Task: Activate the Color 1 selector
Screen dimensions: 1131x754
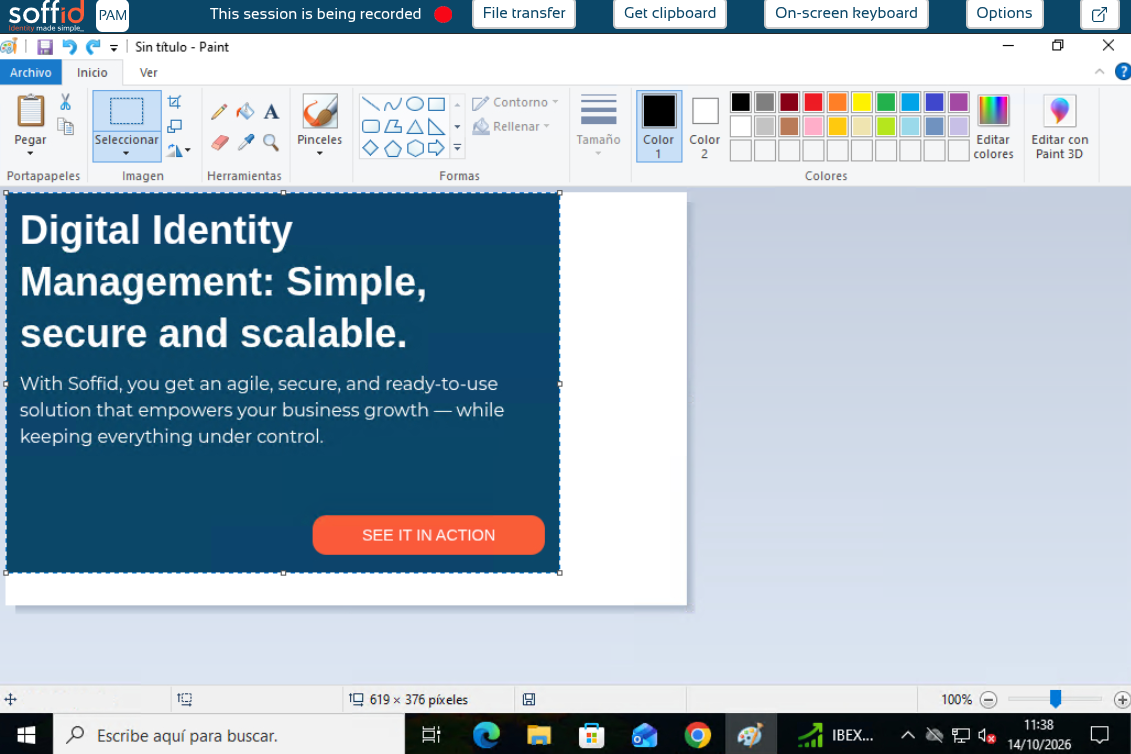Action: tap(659, 126)
